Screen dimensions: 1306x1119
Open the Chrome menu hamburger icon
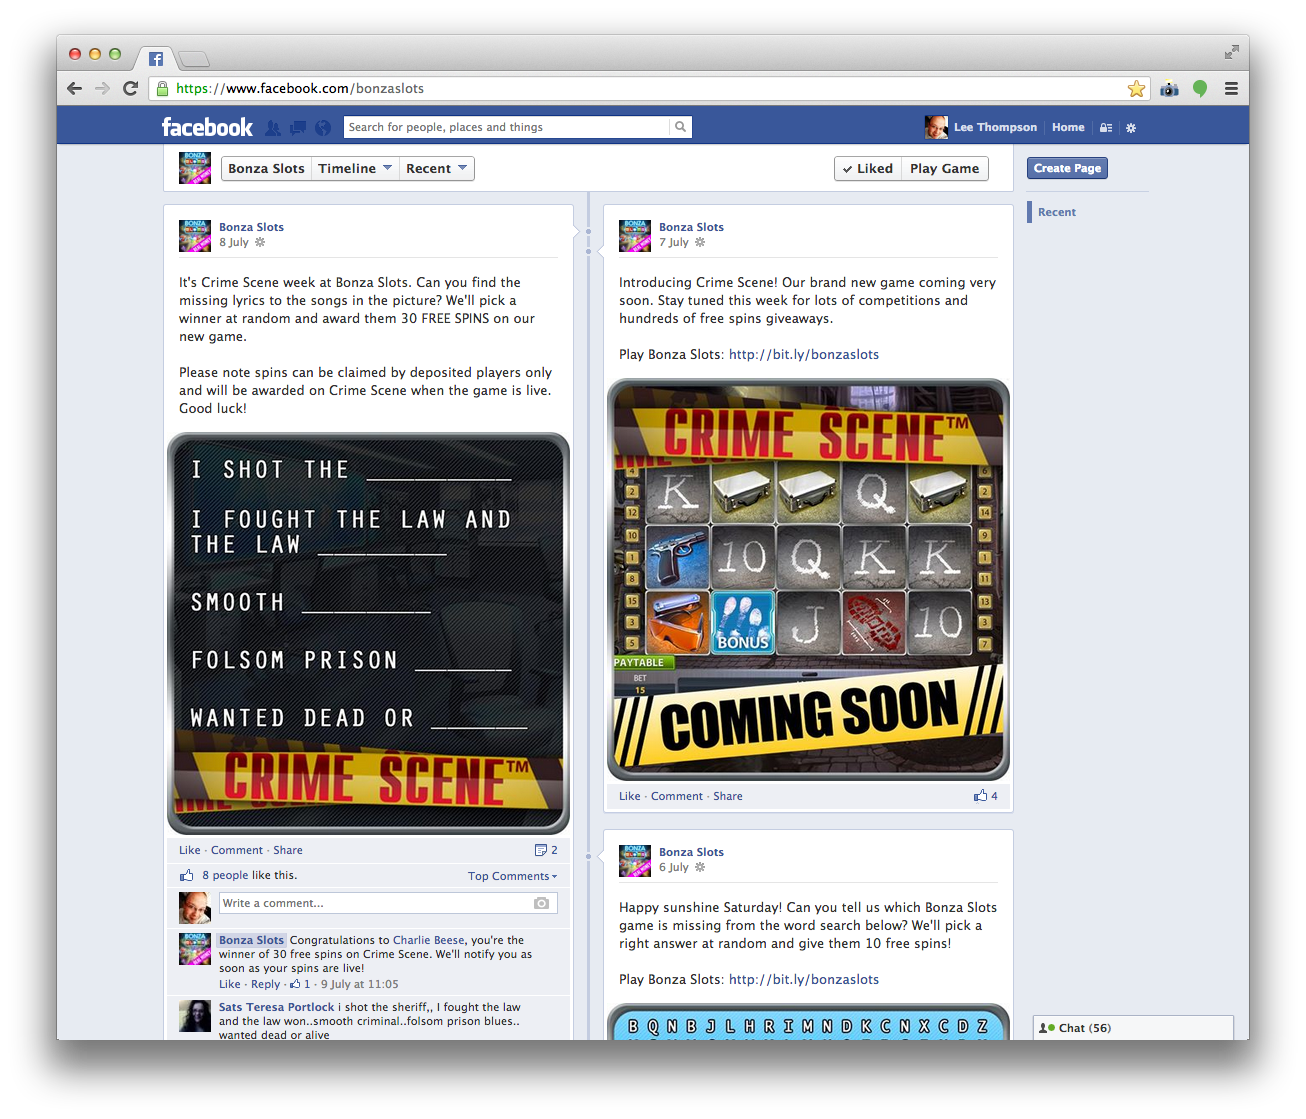(x=1231, y=89)
